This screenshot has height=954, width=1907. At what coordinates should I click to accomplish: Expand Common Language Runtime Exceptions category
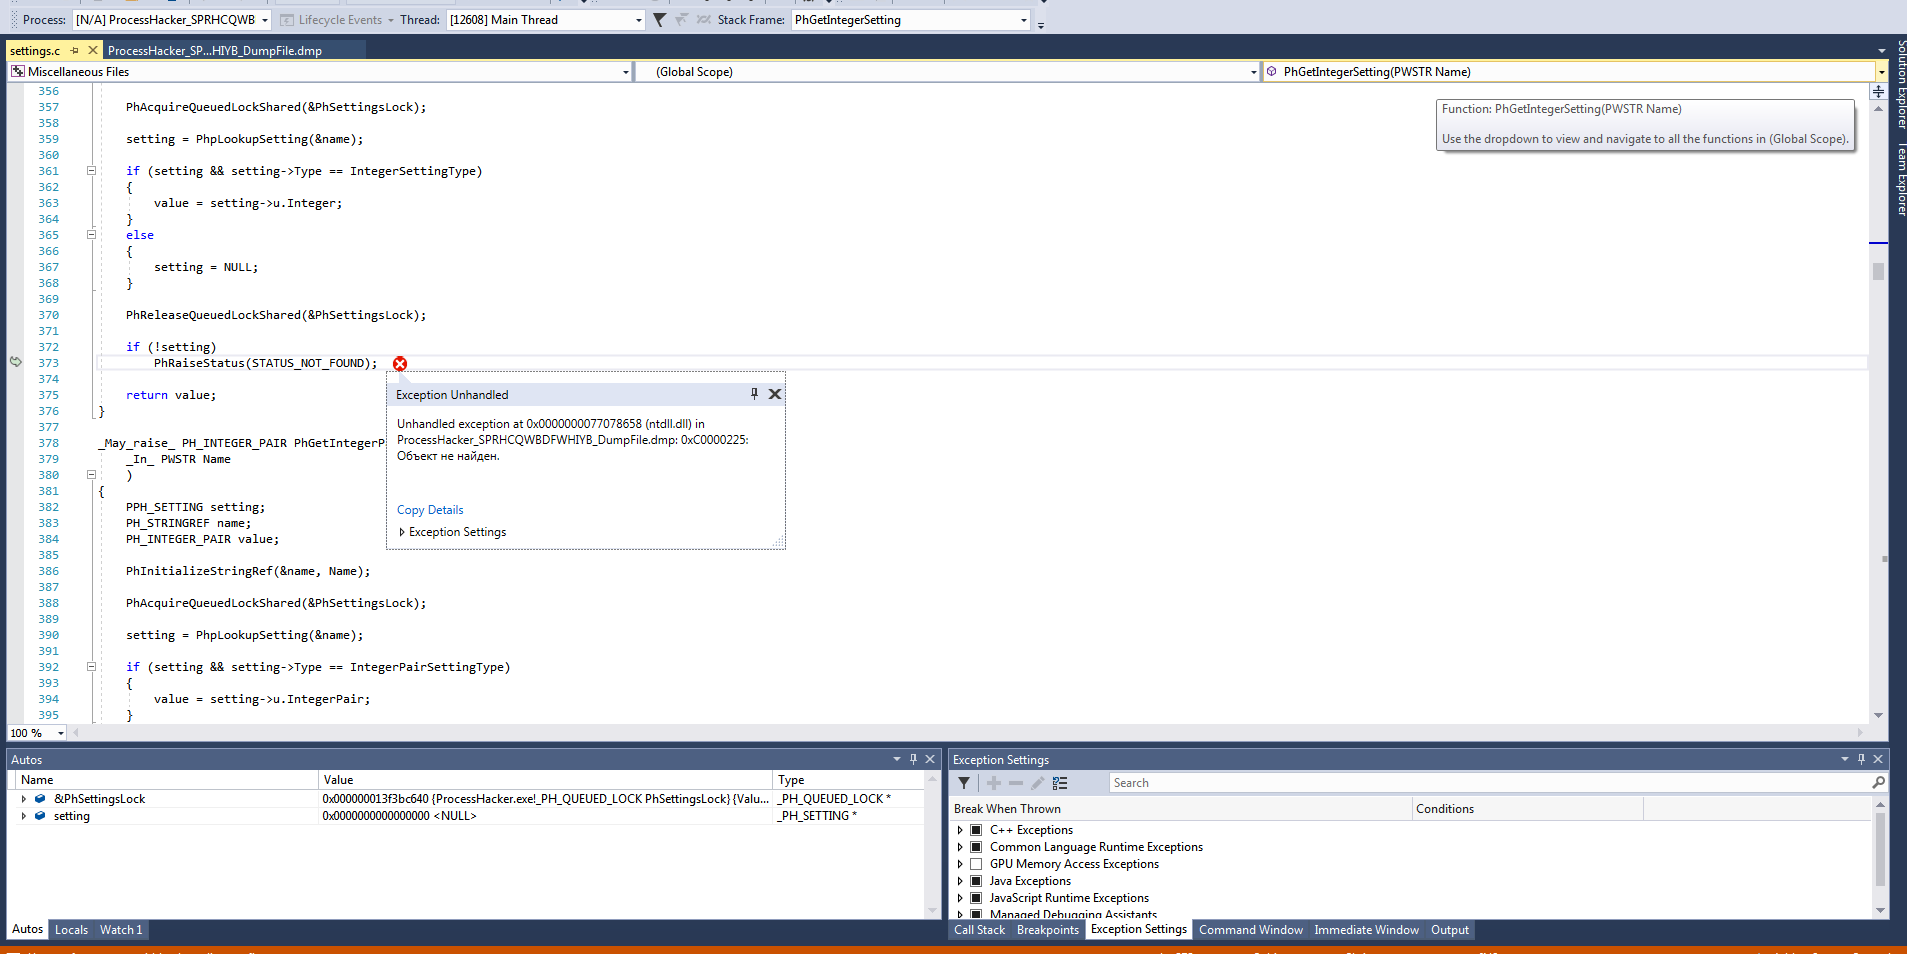pyautogui.click(x=961, y=846)
